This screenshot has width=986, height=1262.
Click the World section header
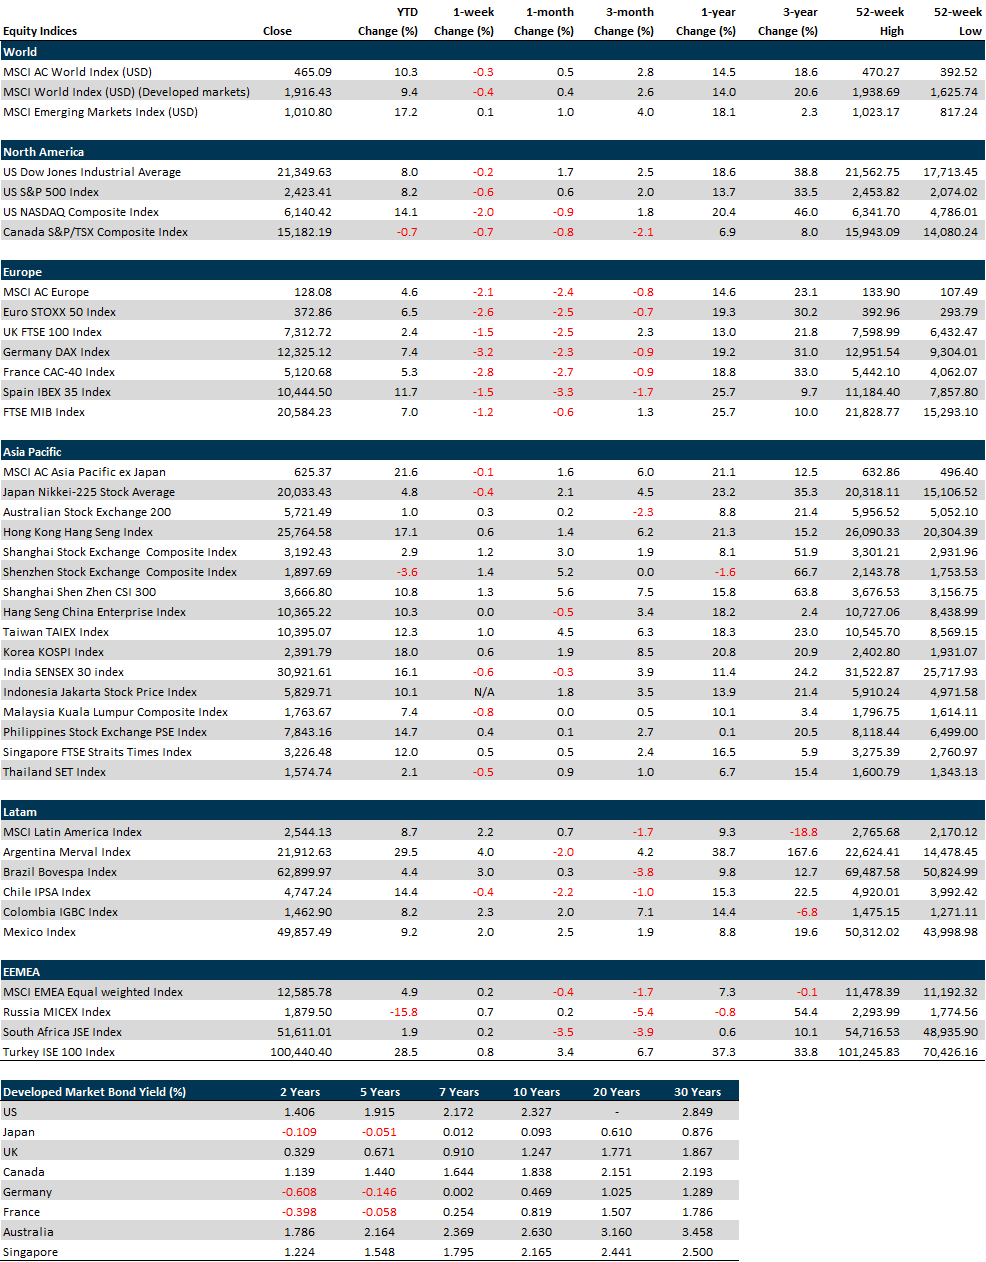tap(20, 52)
